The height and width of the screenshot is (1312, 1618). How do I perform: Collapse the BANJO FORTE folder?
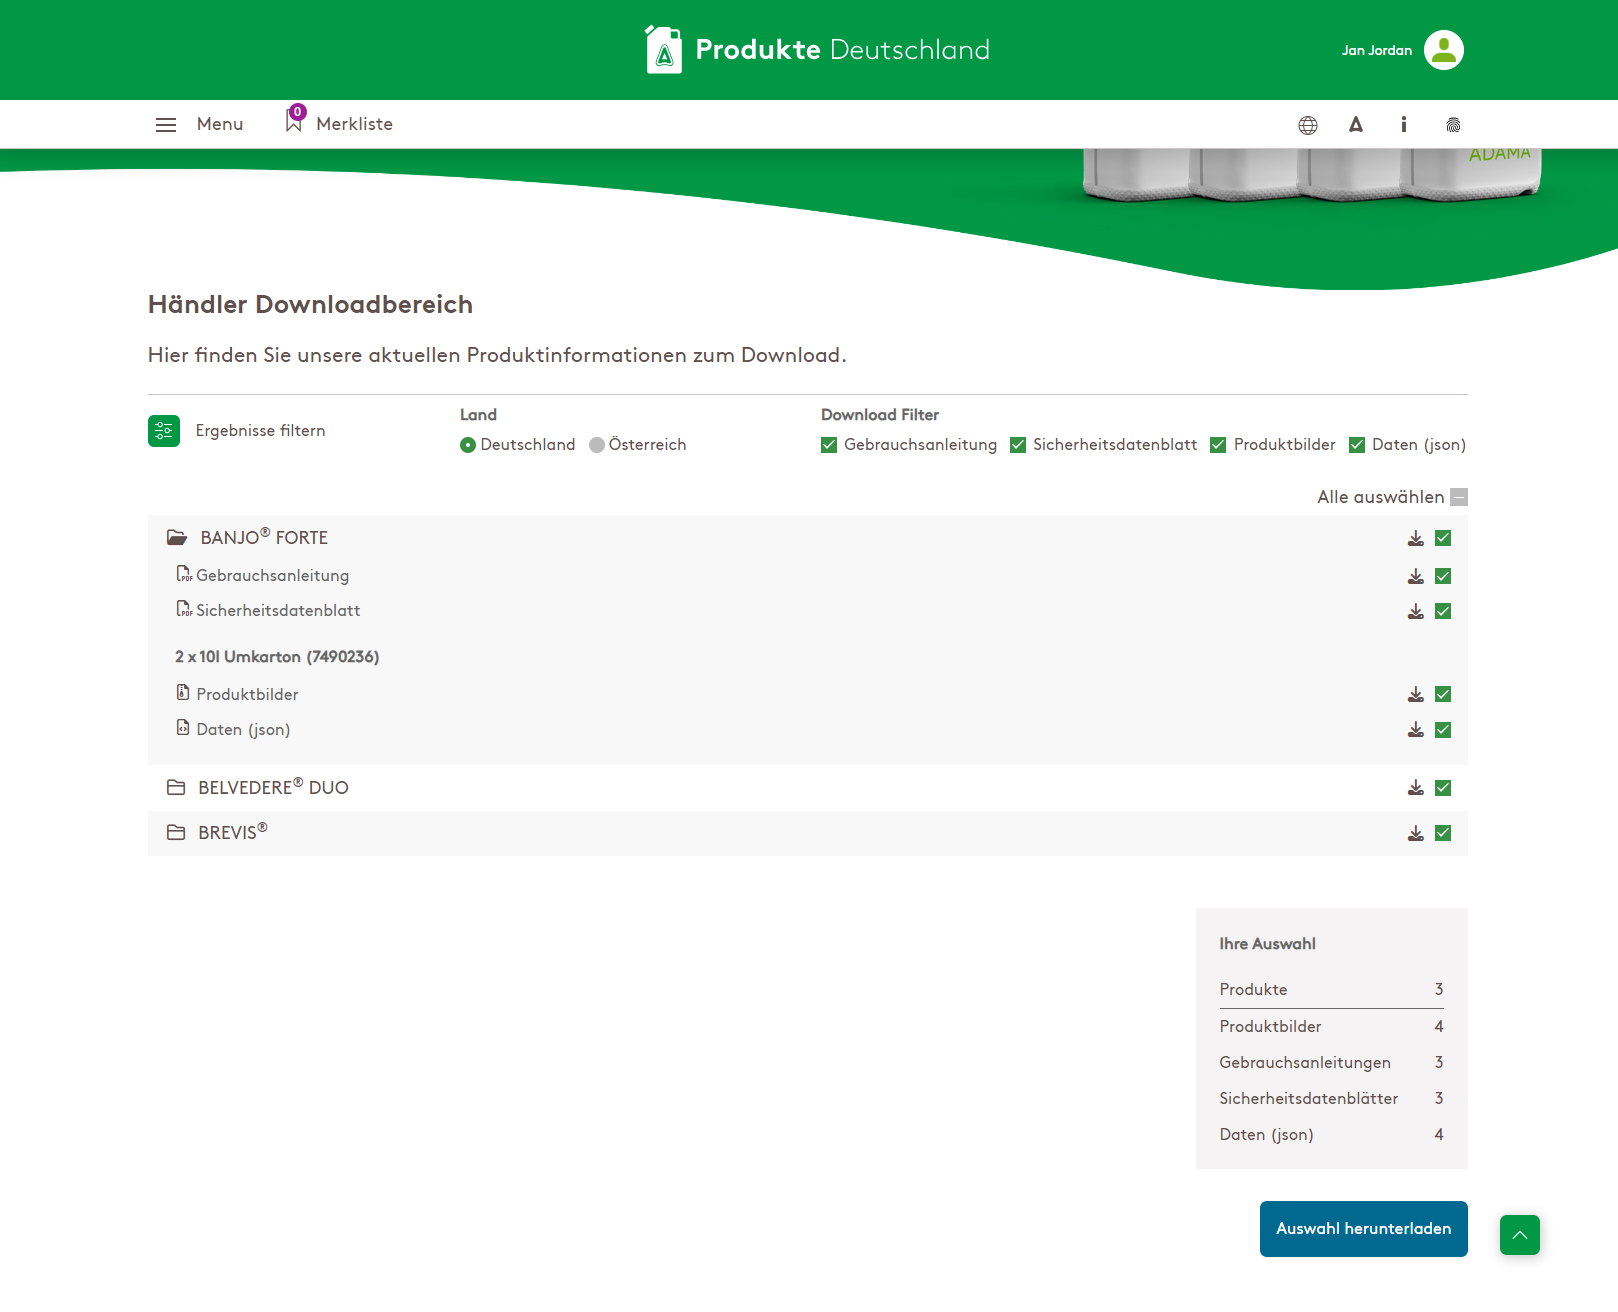(177, 538)
